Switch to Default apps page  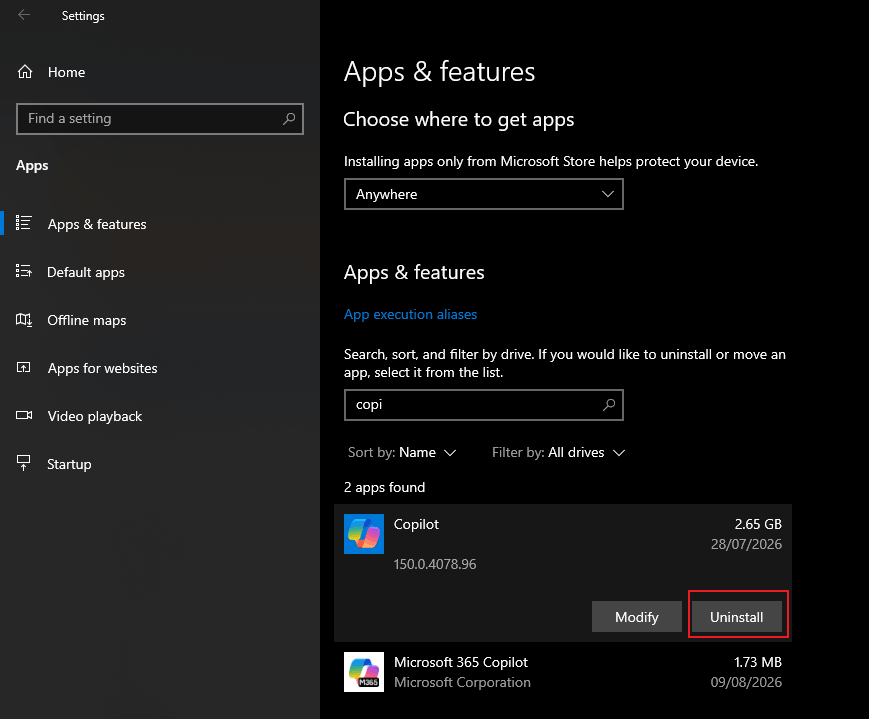pyautogui.click(x=86, y=272)
